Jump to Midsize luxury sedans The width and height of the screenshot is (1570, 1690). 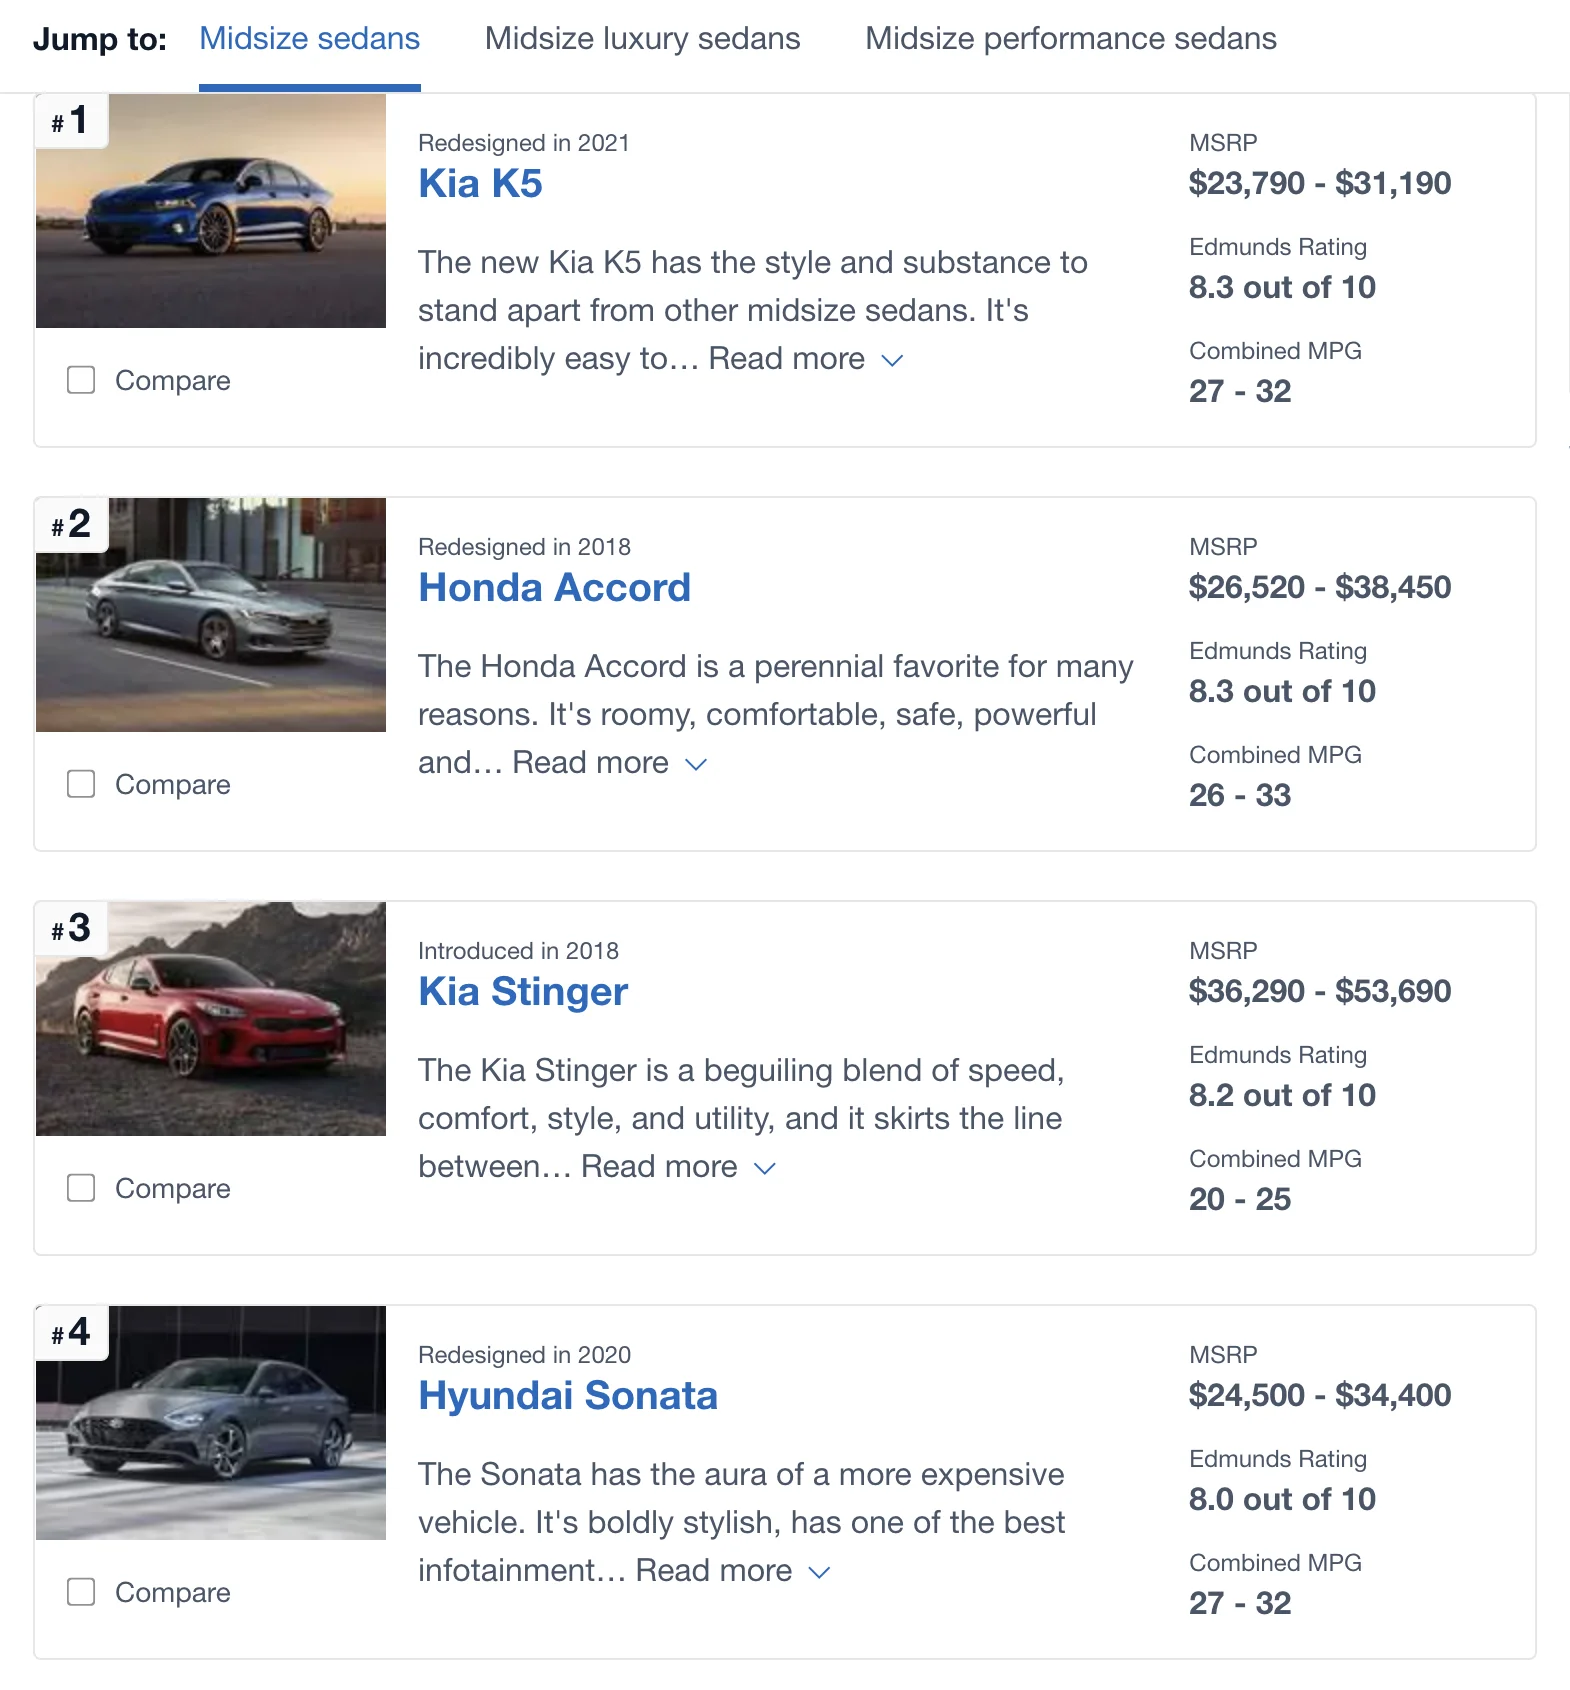pyautogui.click(x=642, y=38)
